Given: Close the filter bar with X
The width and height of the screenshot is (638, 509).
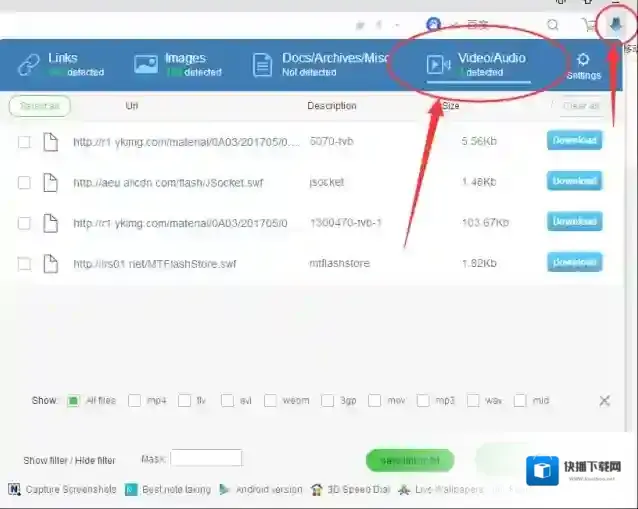Looking at the screenshot, I should pos(604,400).
